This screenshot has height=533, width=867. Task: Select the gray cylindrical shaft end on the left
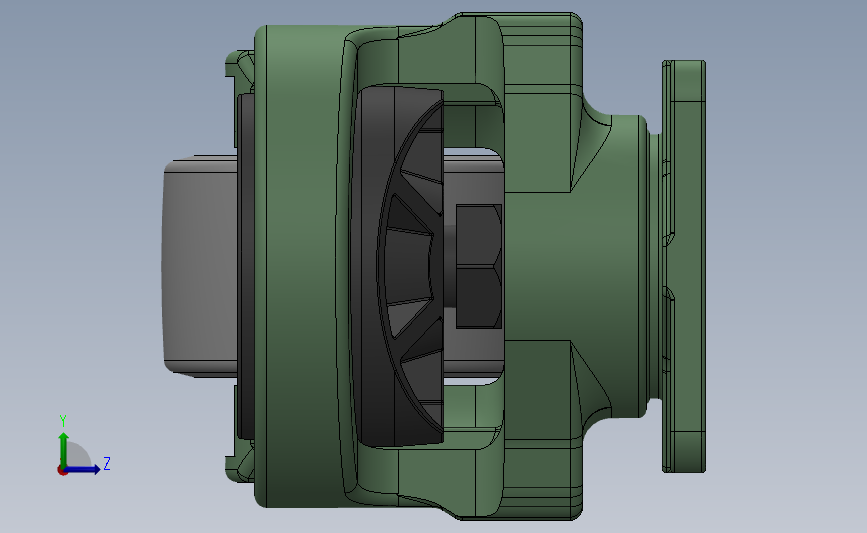click(200, 266)
